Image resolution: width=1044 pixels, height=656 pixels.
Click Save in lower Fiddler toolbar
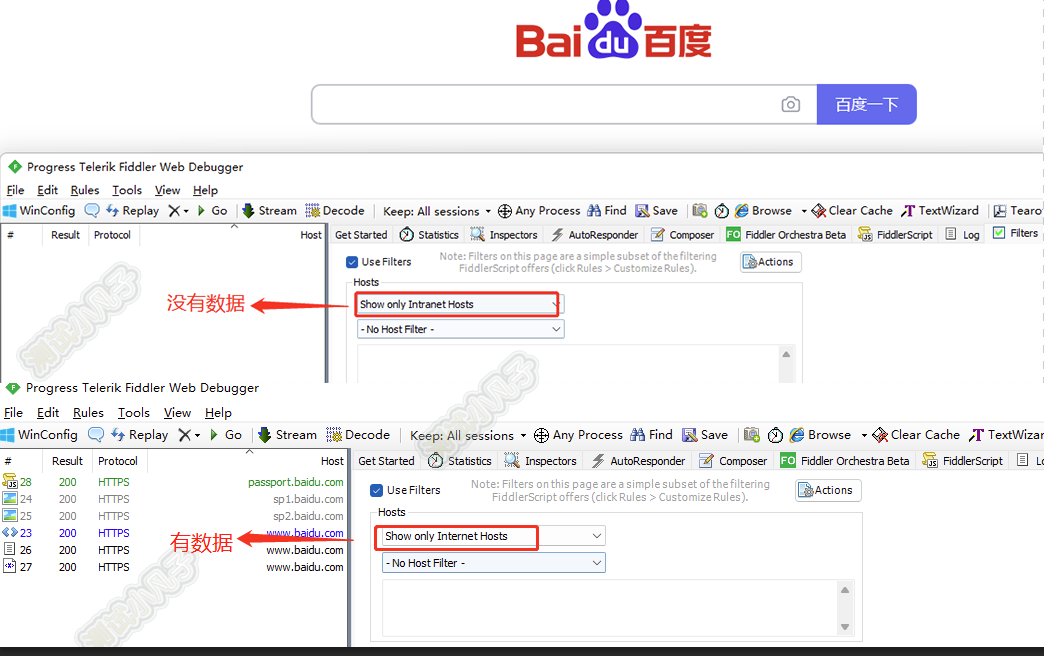[x=705, y=435]
